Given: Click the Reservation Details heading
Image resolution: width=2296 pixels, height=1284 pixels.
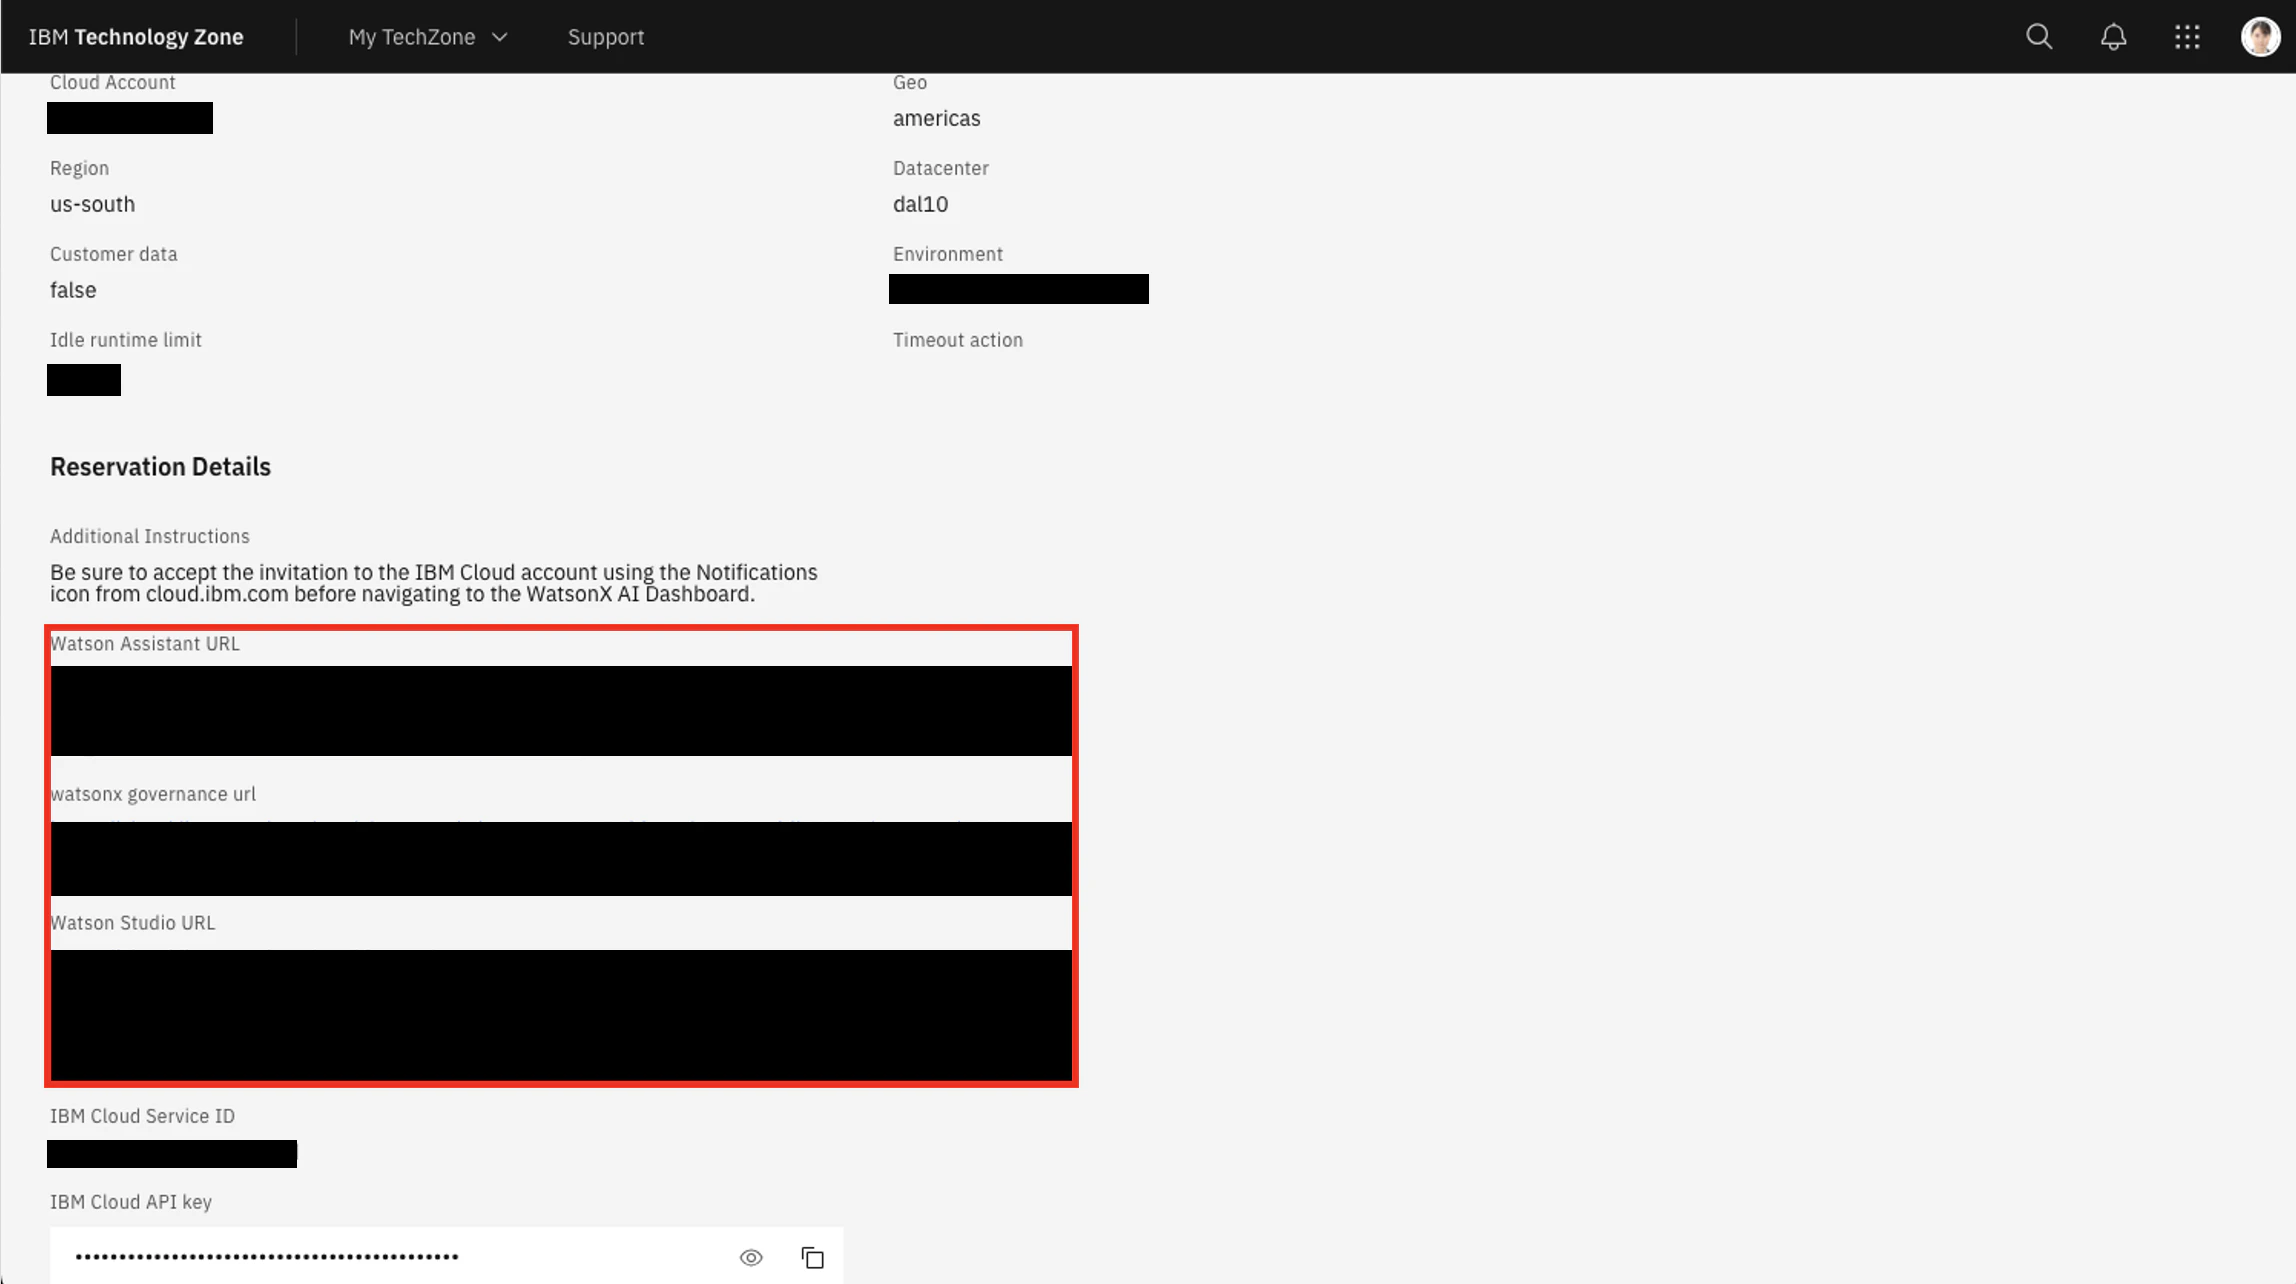Looking at the screenshot, I should pos(160,467).
